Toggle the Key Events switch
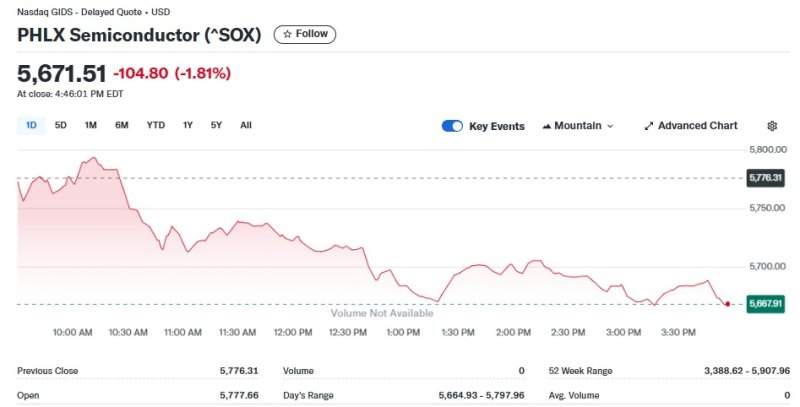 pyautogui.click(x=452, y=126)
